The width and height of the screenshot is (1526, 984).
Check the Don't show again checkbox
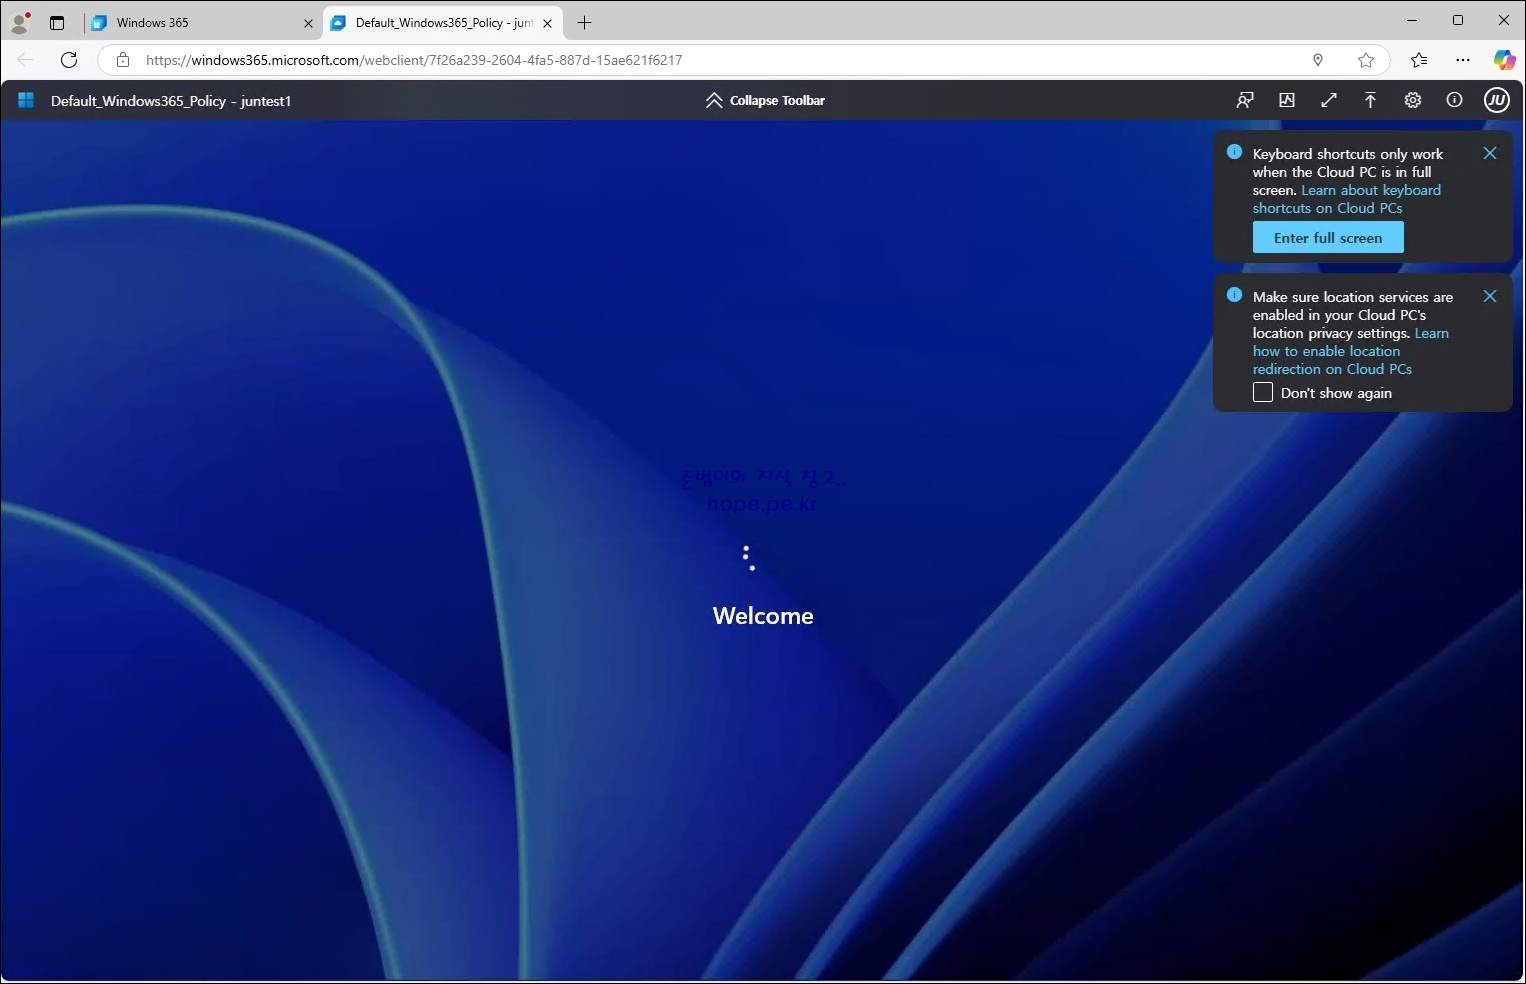[1263, 392]
